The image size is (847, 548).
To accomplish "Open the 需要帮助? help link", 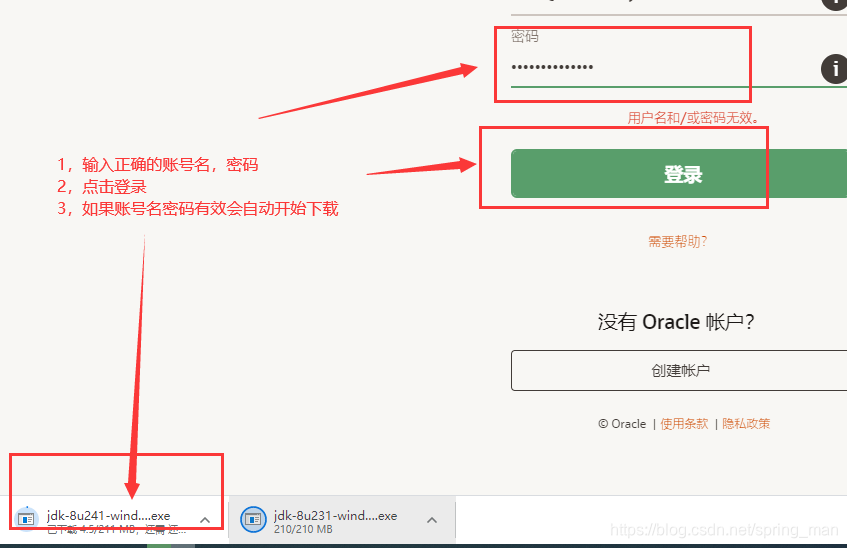I will point(677,242).
